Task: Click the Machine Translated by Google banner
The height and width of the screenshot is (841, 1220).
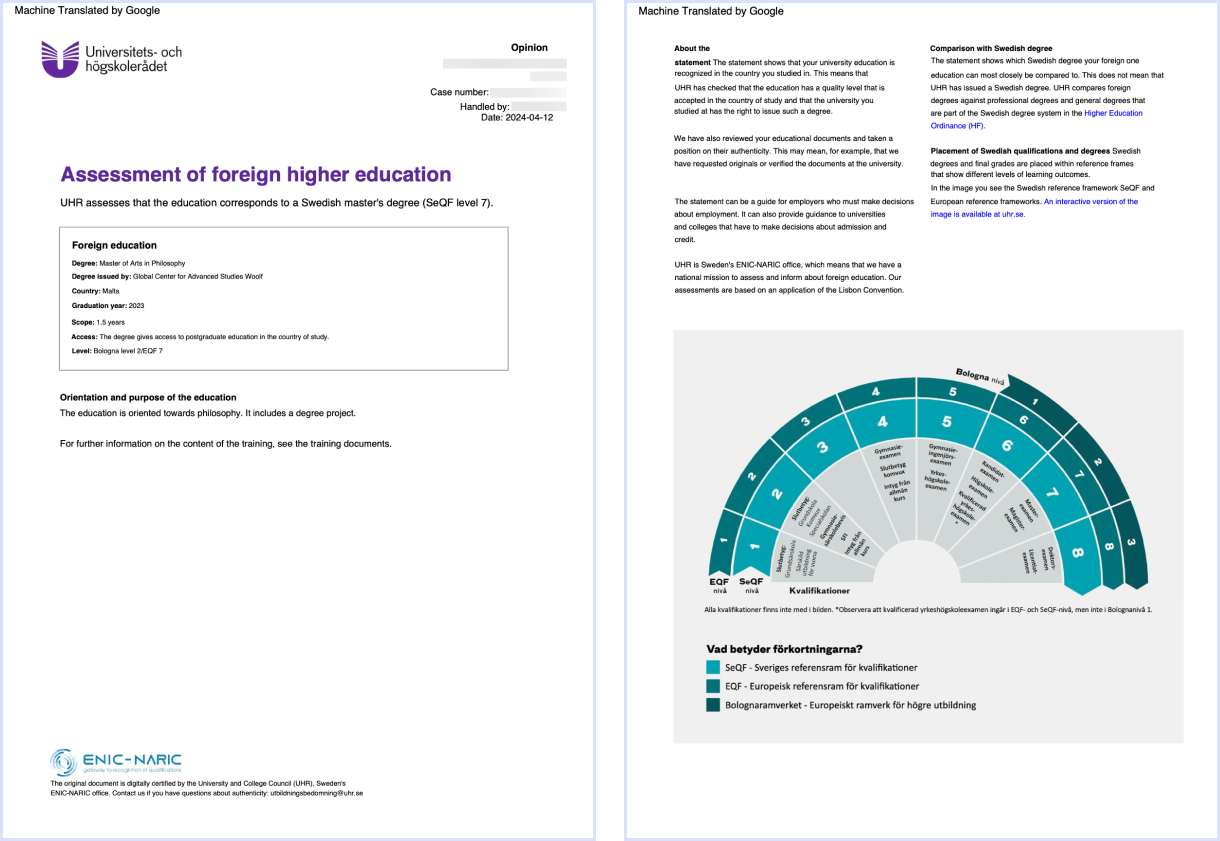Action: coord(88,11)
